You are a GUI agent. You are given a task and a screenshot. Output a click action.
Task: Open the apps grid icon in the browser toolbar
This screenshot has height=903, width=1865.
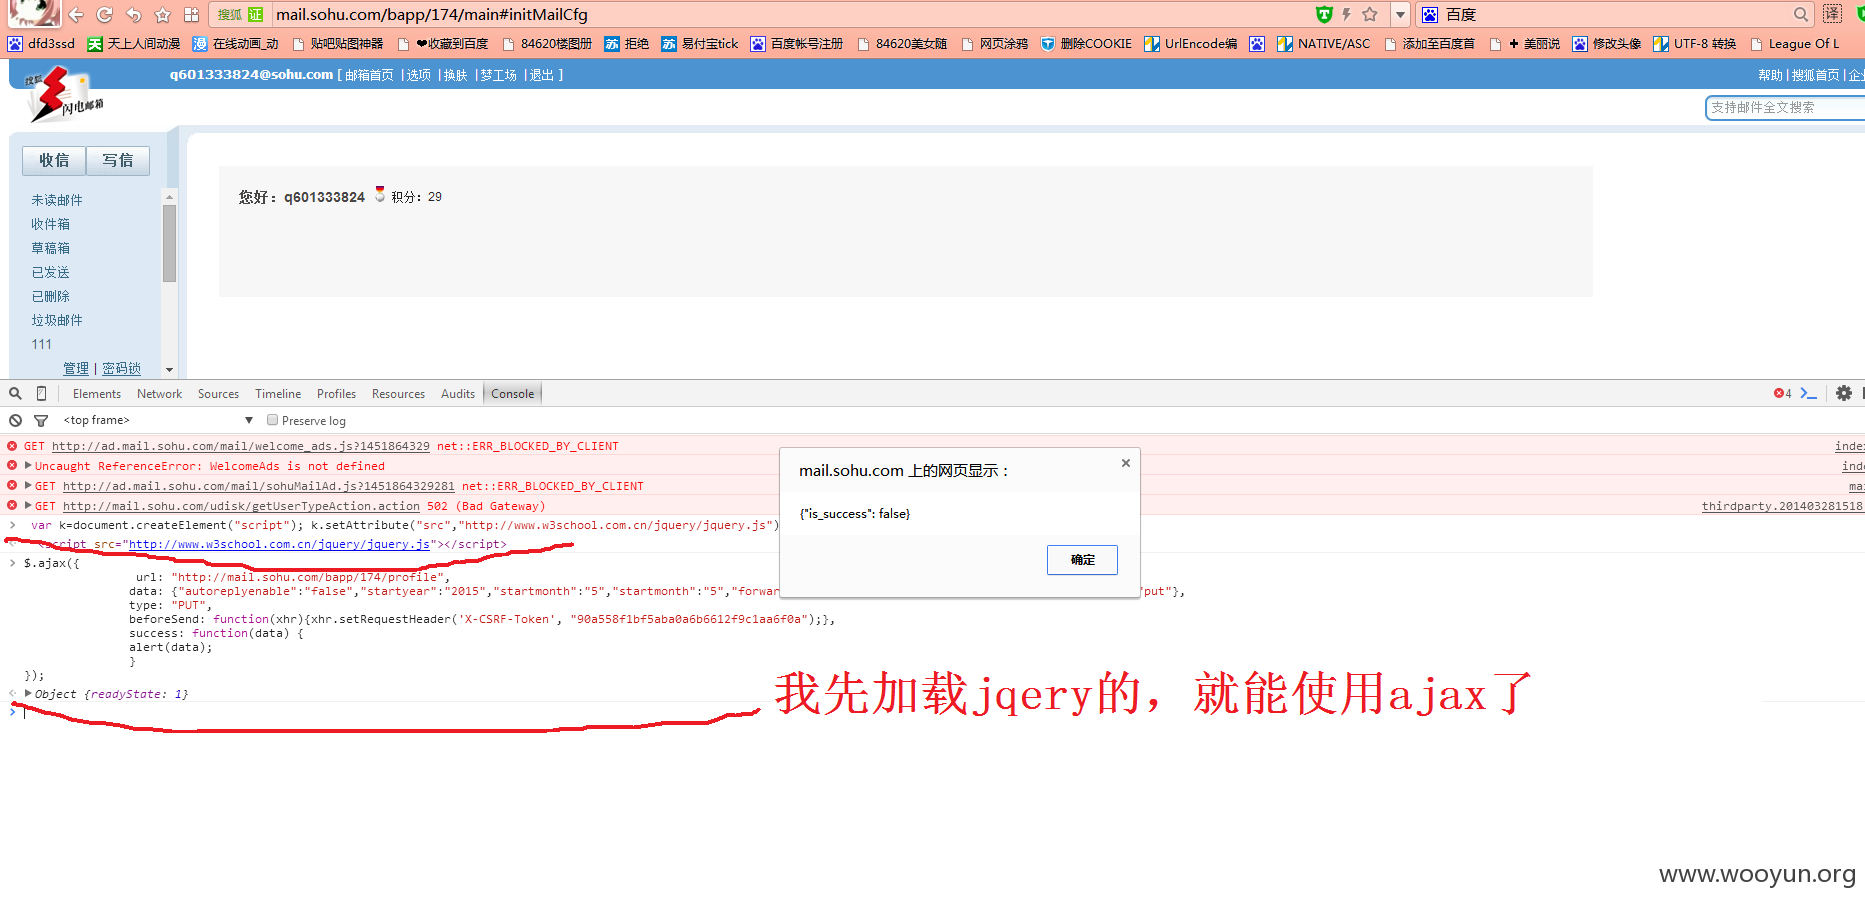click(x=191, y=14)
